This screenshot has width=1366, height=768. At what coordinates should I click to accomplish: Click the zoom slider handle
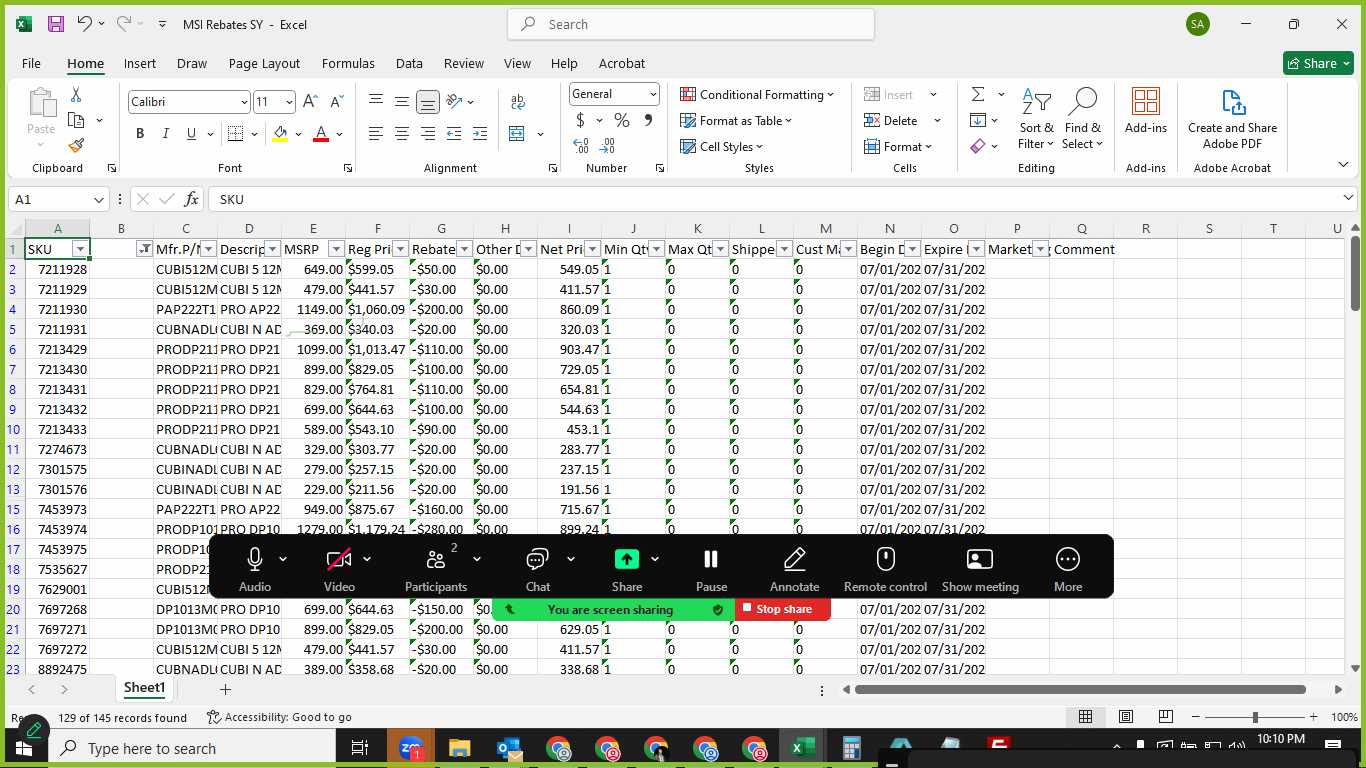point(1255,717)
